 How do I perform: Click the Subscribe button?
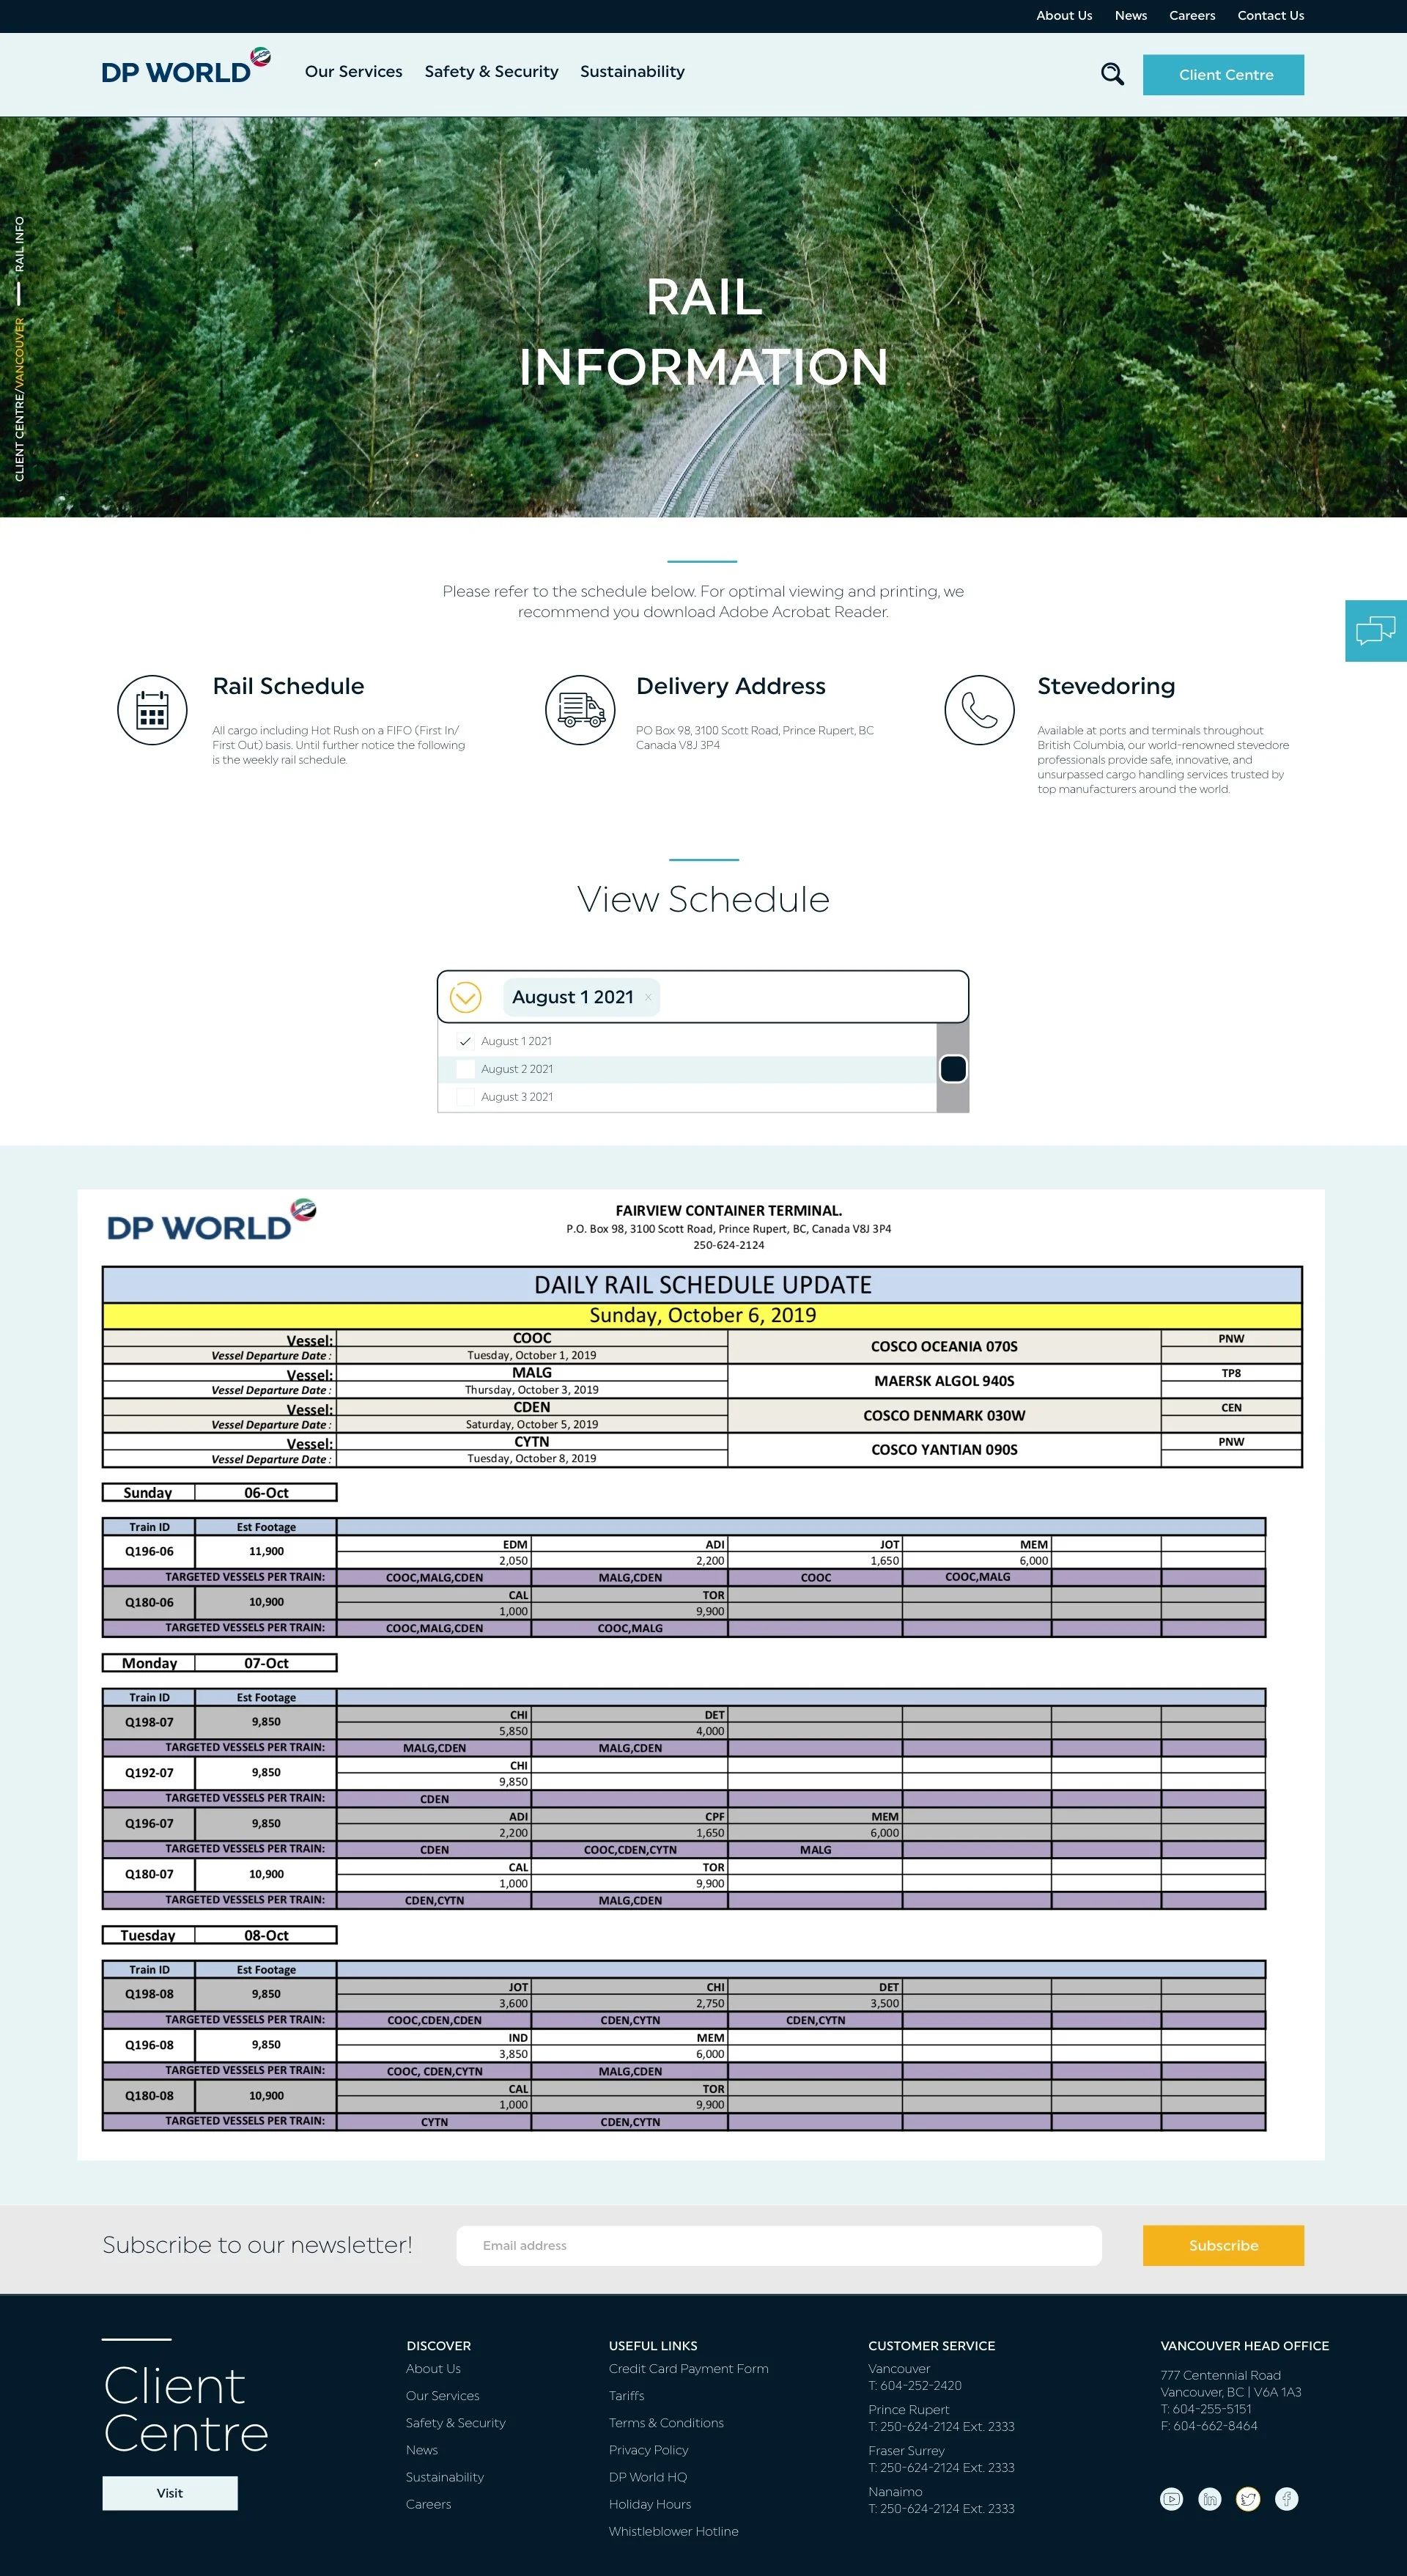(x=1223, y=2245)
